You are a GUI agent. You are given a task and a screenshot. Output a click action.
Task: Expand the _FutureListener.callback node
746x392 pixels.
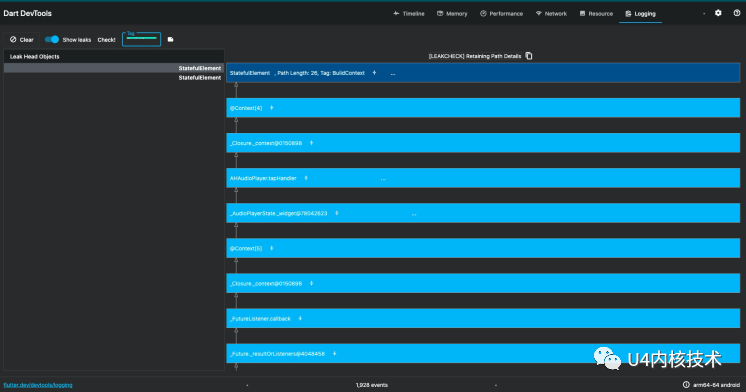(x=300, y=318)
